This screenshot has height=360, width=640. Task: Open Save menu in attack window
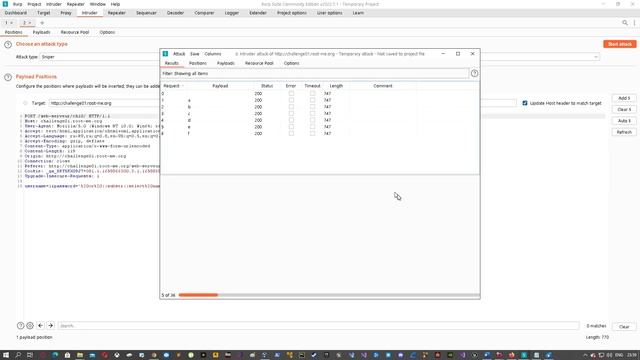click(195, 54)
